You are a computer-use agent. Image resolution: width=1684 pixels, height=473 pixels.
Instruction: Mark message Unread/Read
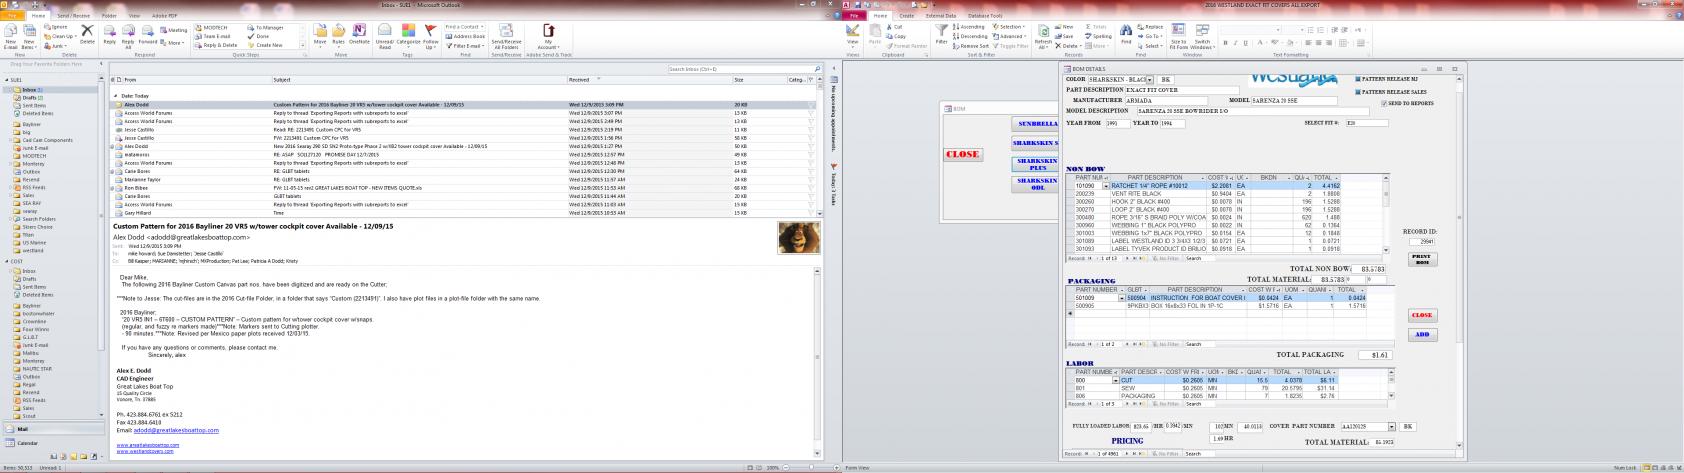[x=385, y=37]
